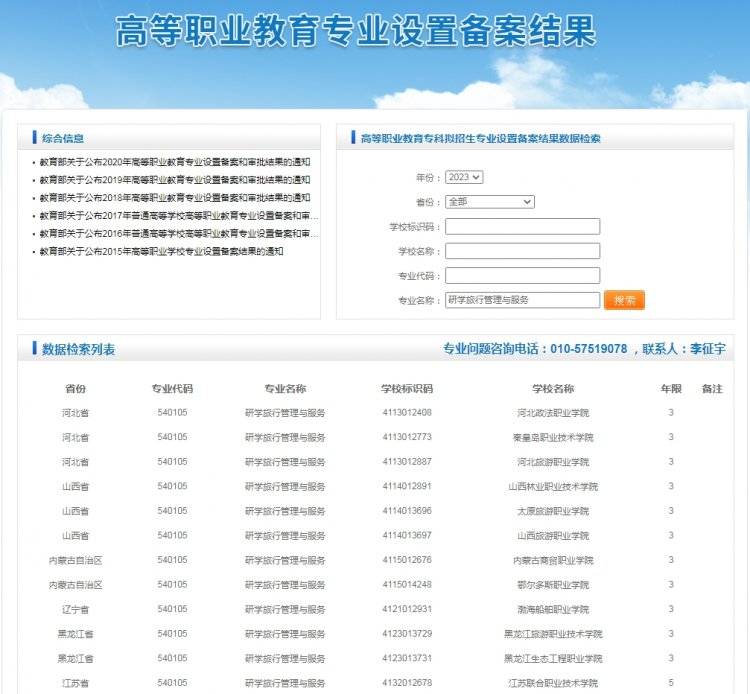
Task: Click the 学校名称 input field
Action: click(522, 251)
